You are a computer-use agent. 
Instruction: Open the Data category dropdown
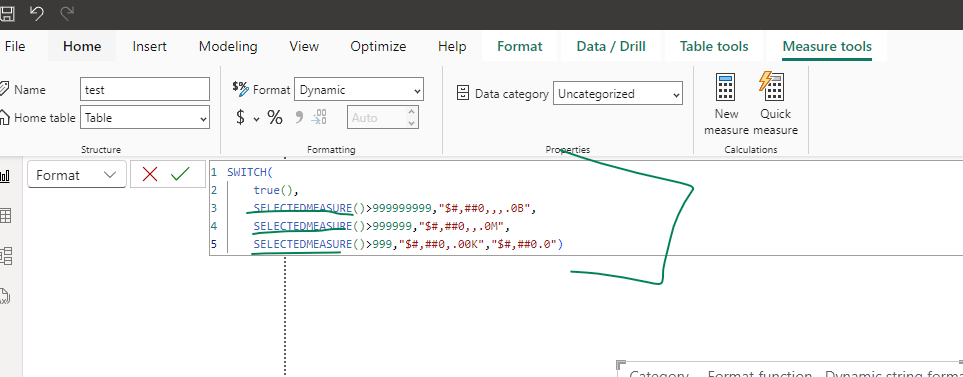click(x=618, y=94)
